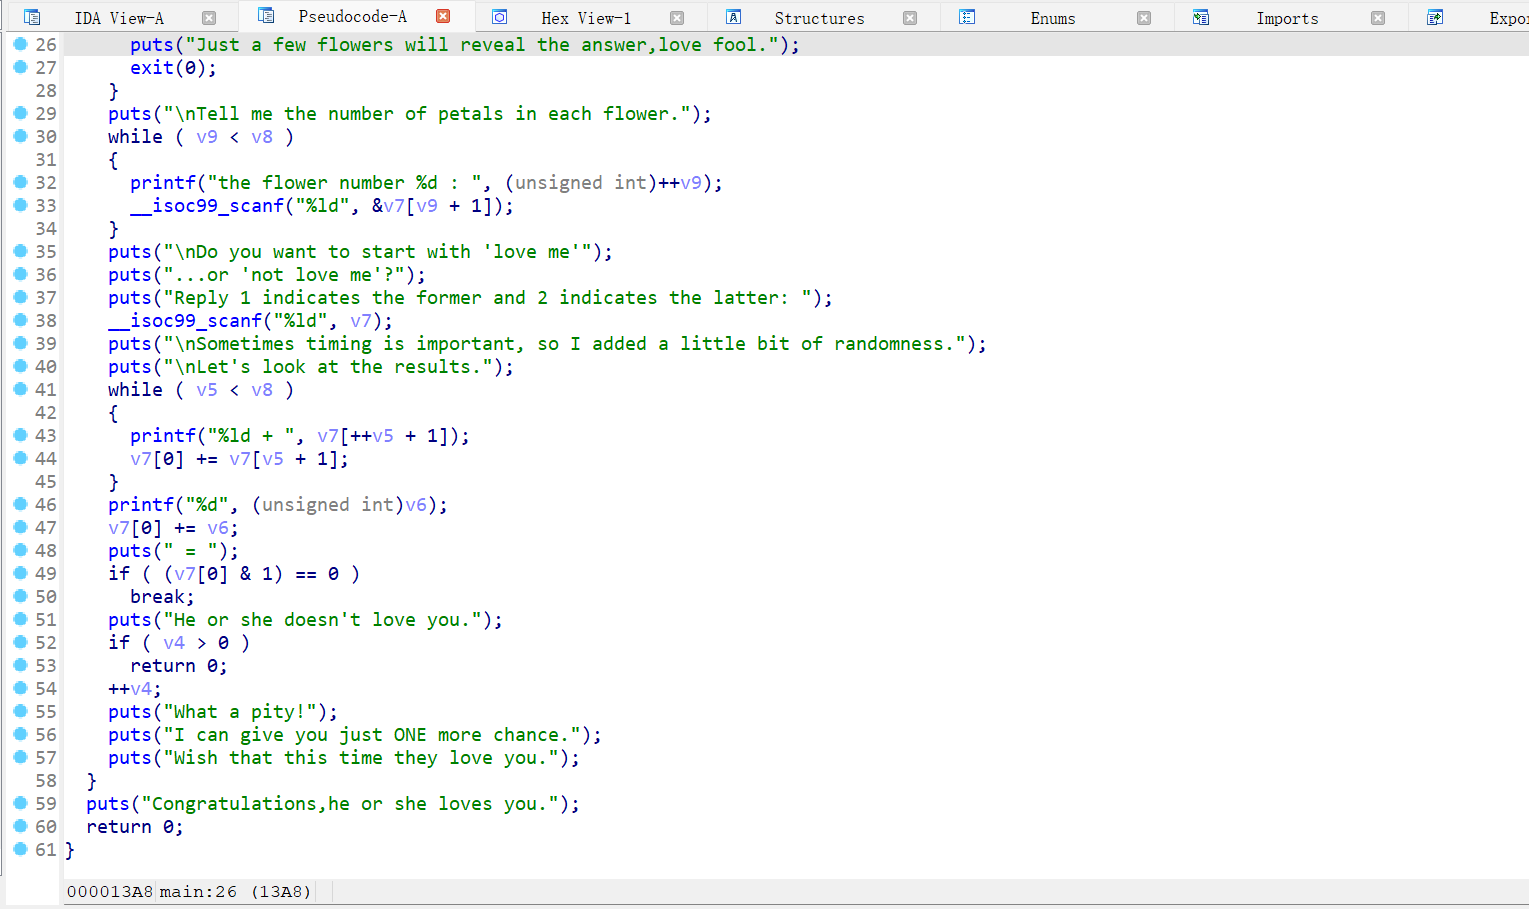The image size is (1529, 909).
Task: Switch to the IDA View-A tab label
Action: click(119, 18)
